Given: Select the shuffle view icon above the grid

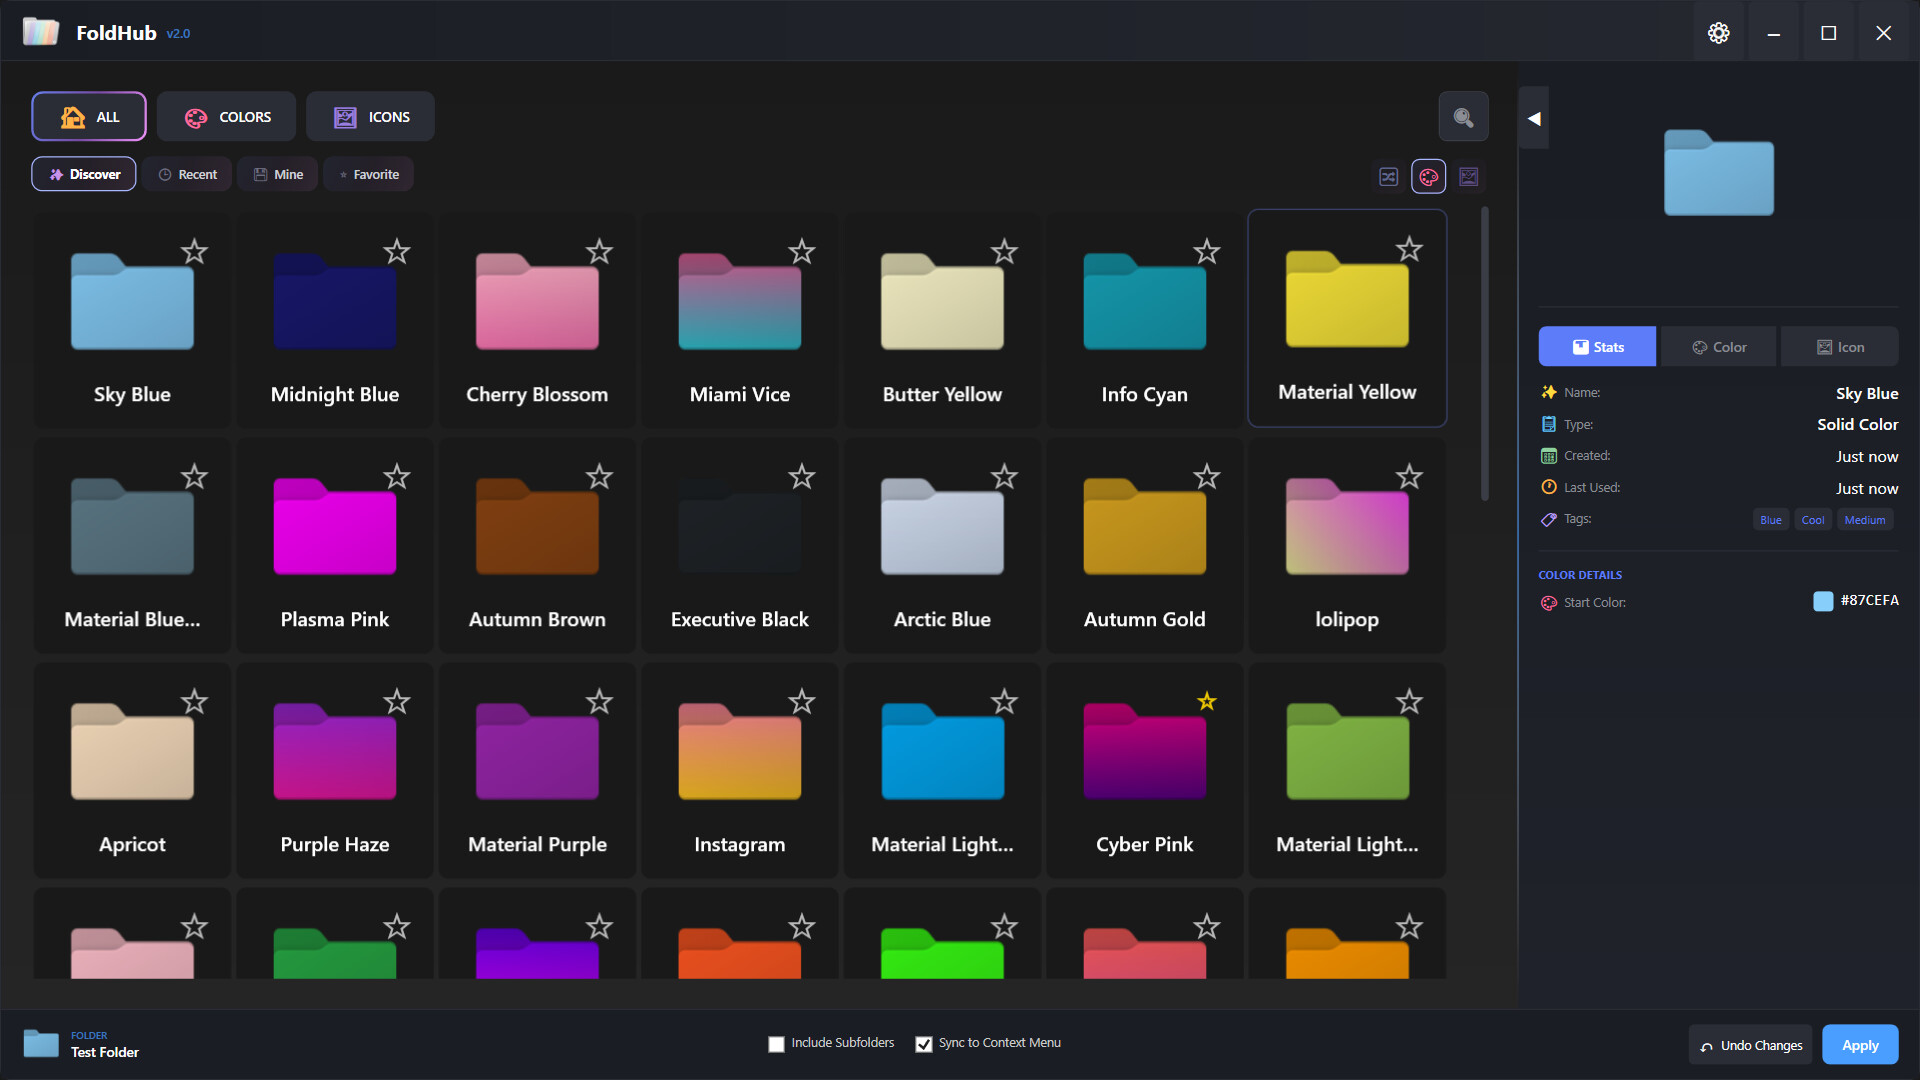Looking at the screenshot, I should [x=1388, y=176].
